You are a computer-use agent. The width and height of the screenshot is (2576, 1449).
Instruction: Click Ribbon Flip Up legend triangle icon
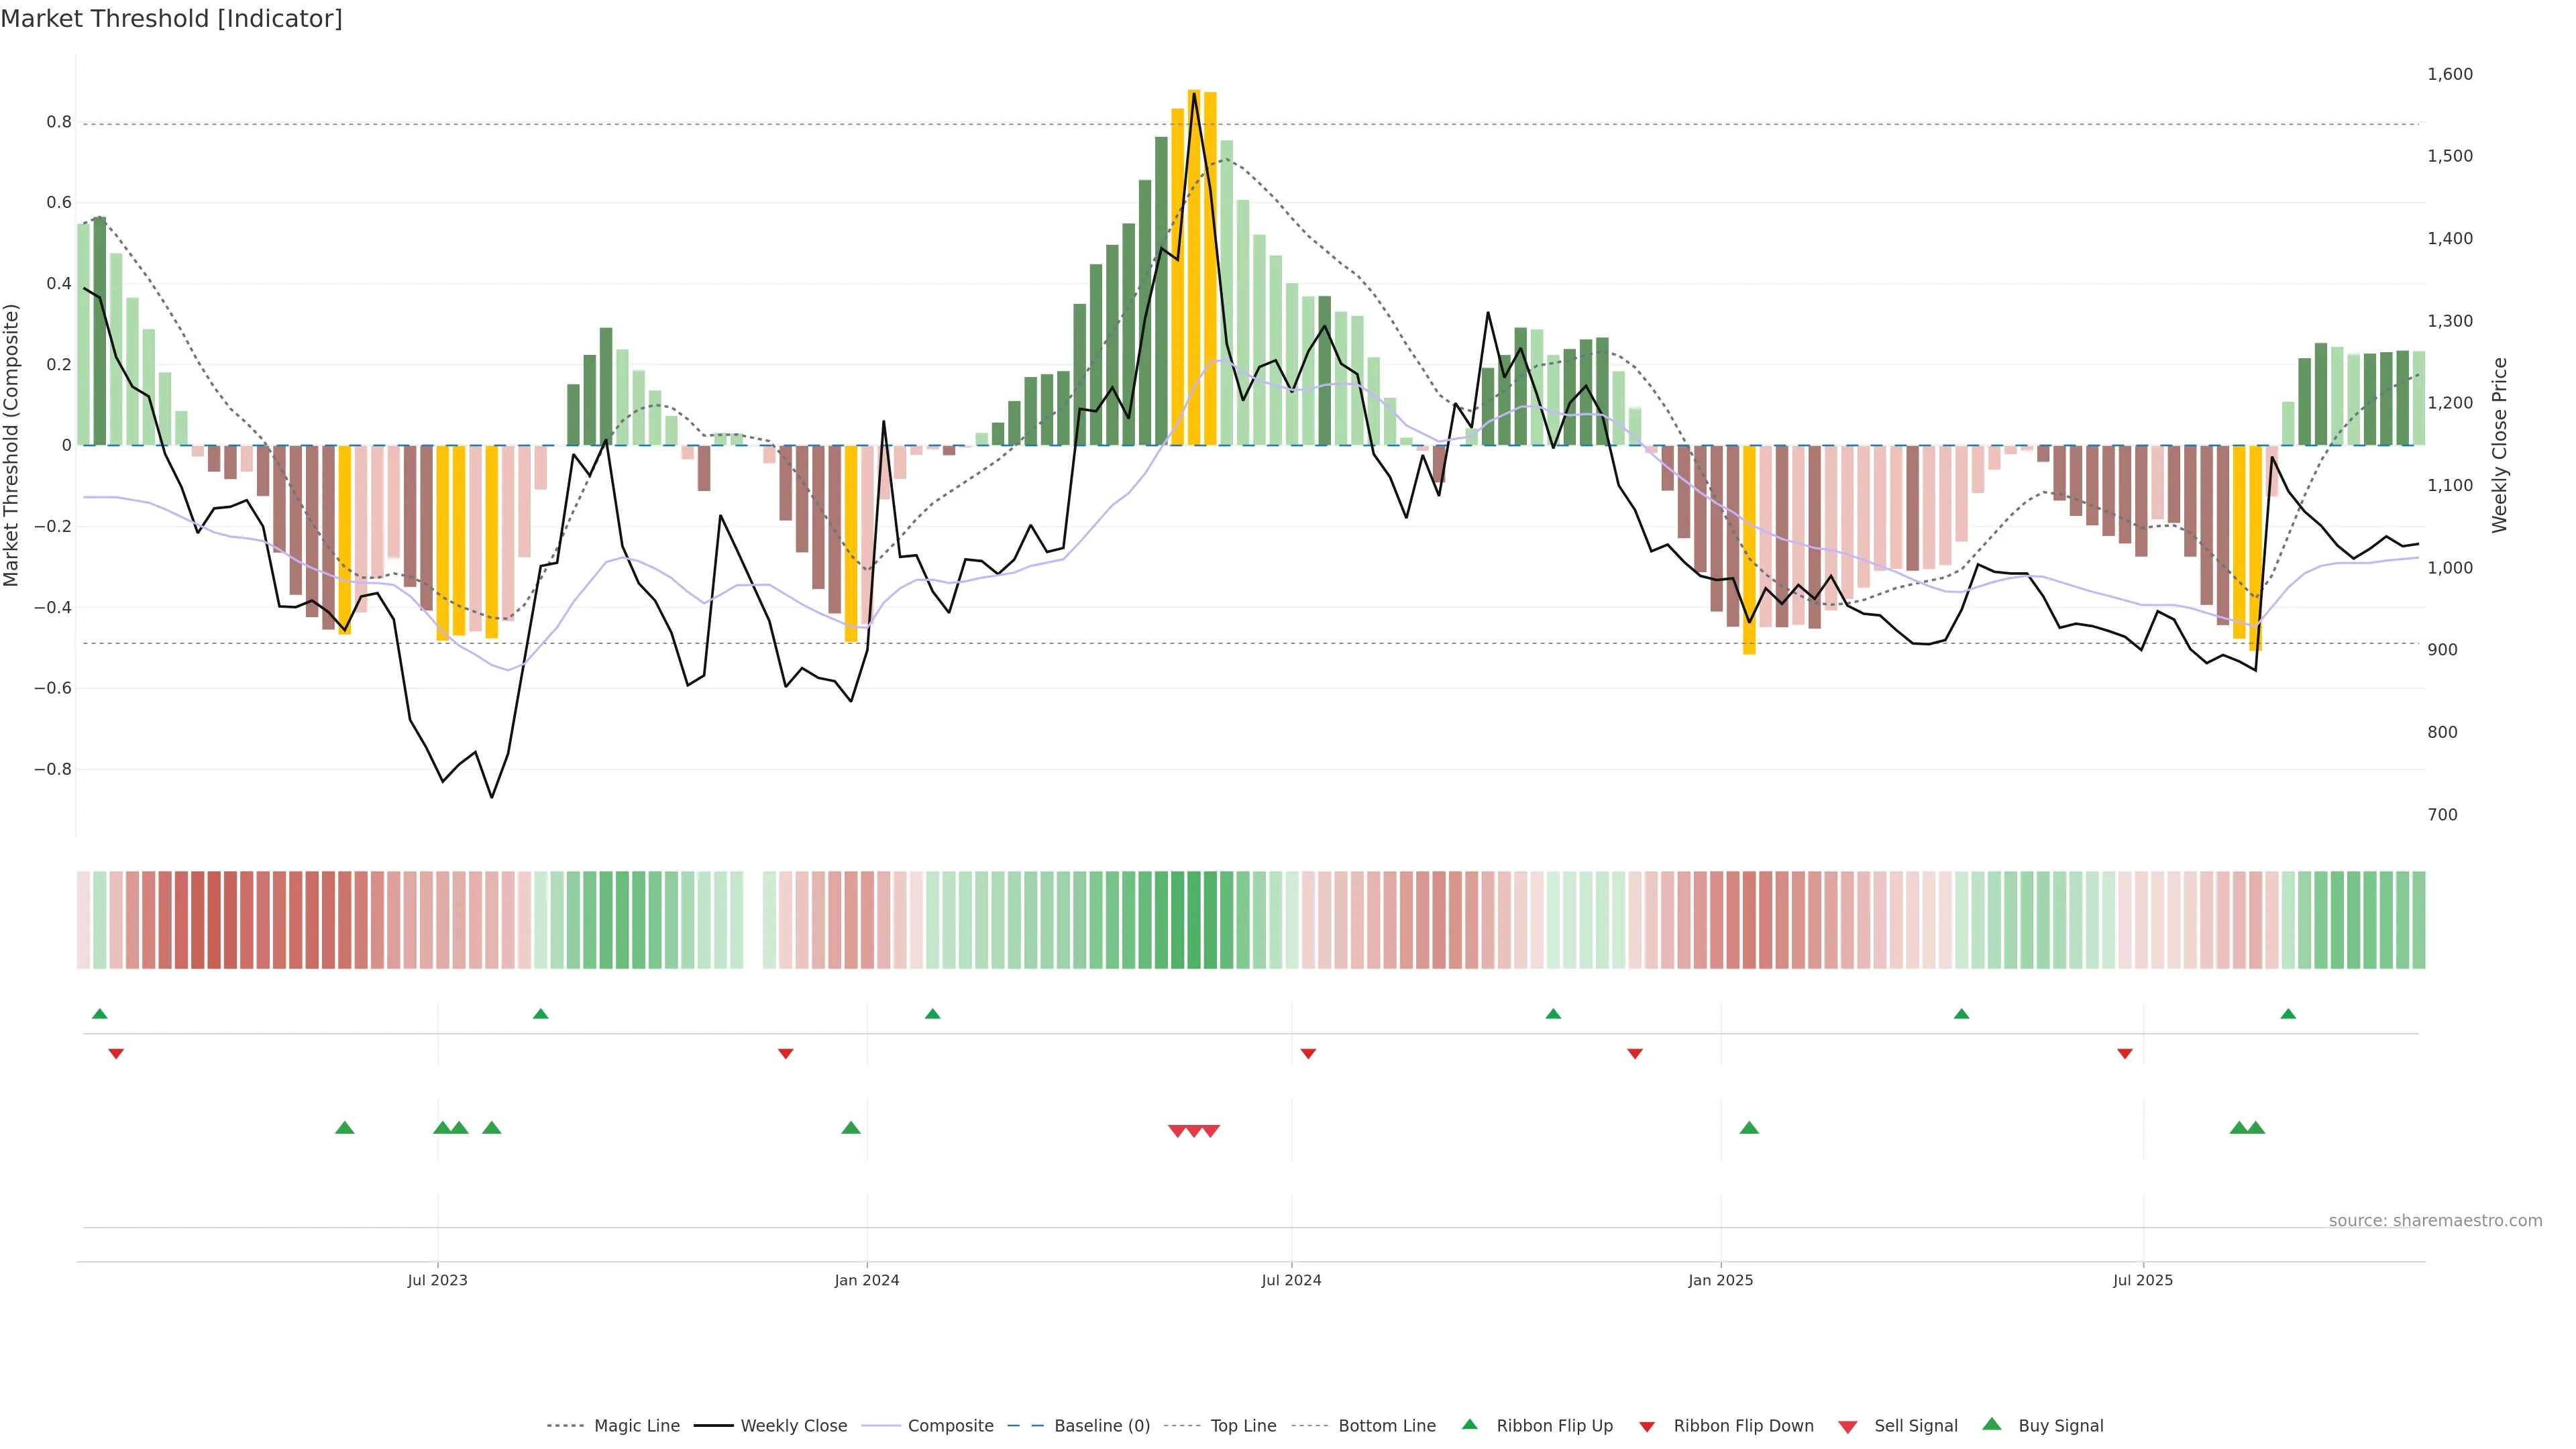(x=1469, y=1424)
